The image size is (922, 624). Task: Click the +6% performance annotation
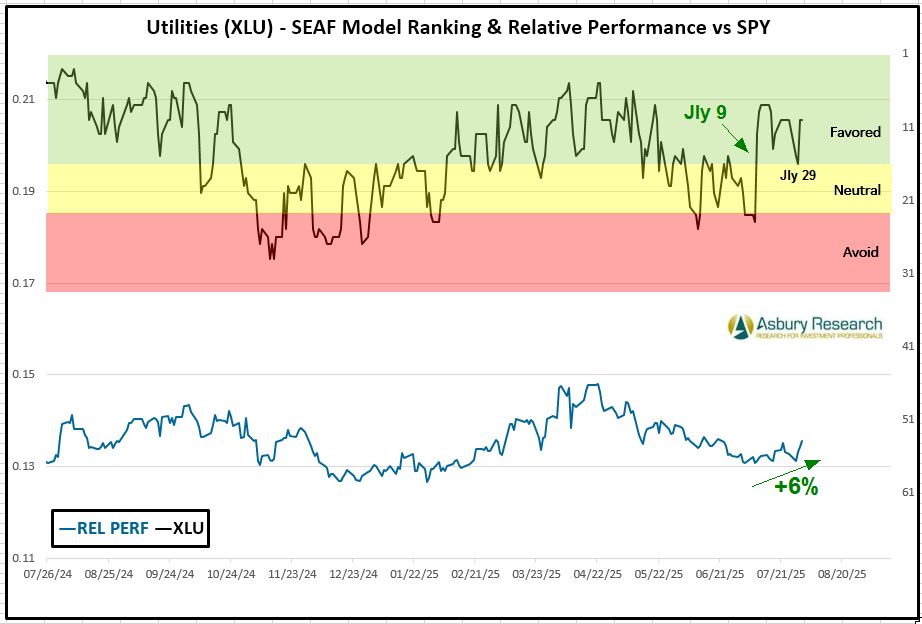click(797, 488)
